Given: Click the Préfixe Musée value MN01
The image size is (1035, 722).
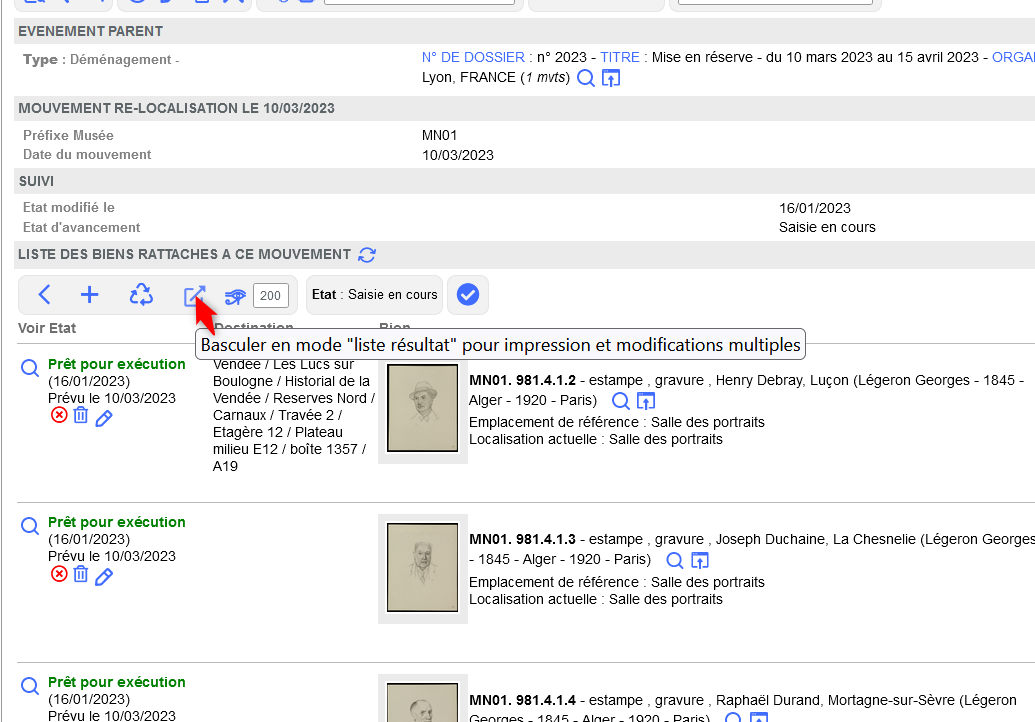Looking at the screenshot, I should pyautogui.click(x=440, y=135).
